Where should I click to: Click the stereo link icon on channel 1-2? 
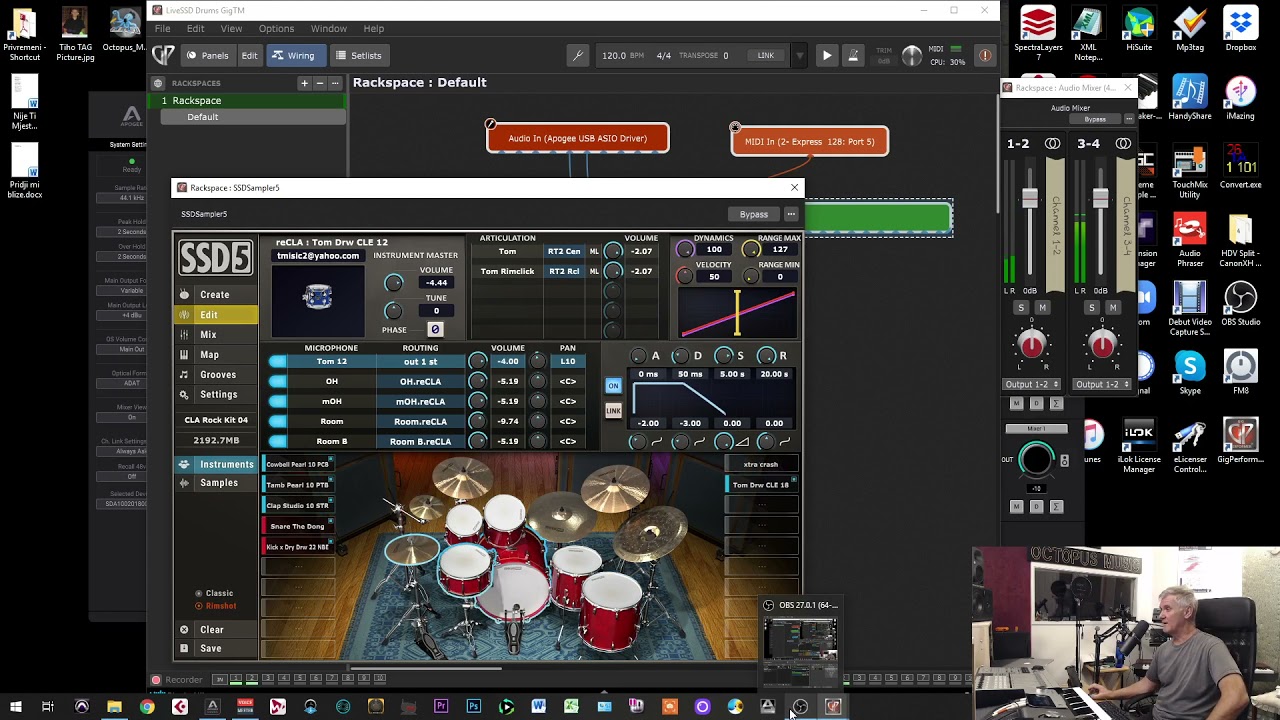pos(1052,144)
